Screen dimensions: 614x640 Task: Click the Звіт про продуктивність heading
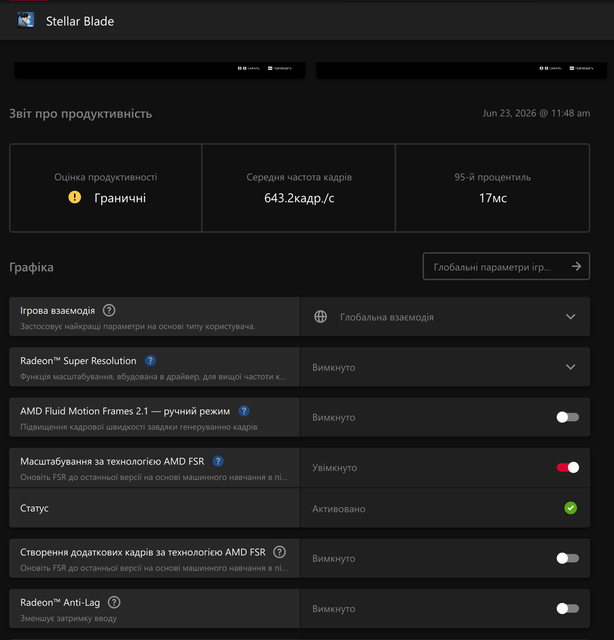click(x=80, y=113)
